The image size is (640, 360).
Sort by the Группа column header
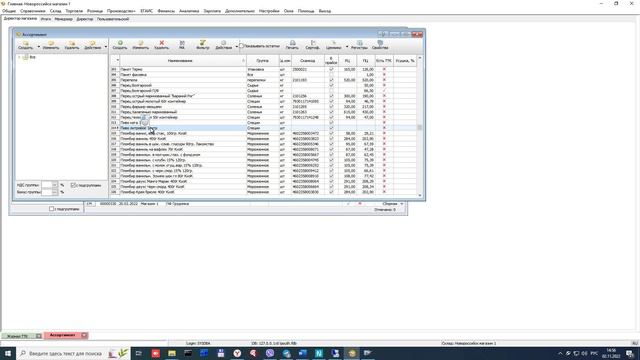(x=262, y=60)
